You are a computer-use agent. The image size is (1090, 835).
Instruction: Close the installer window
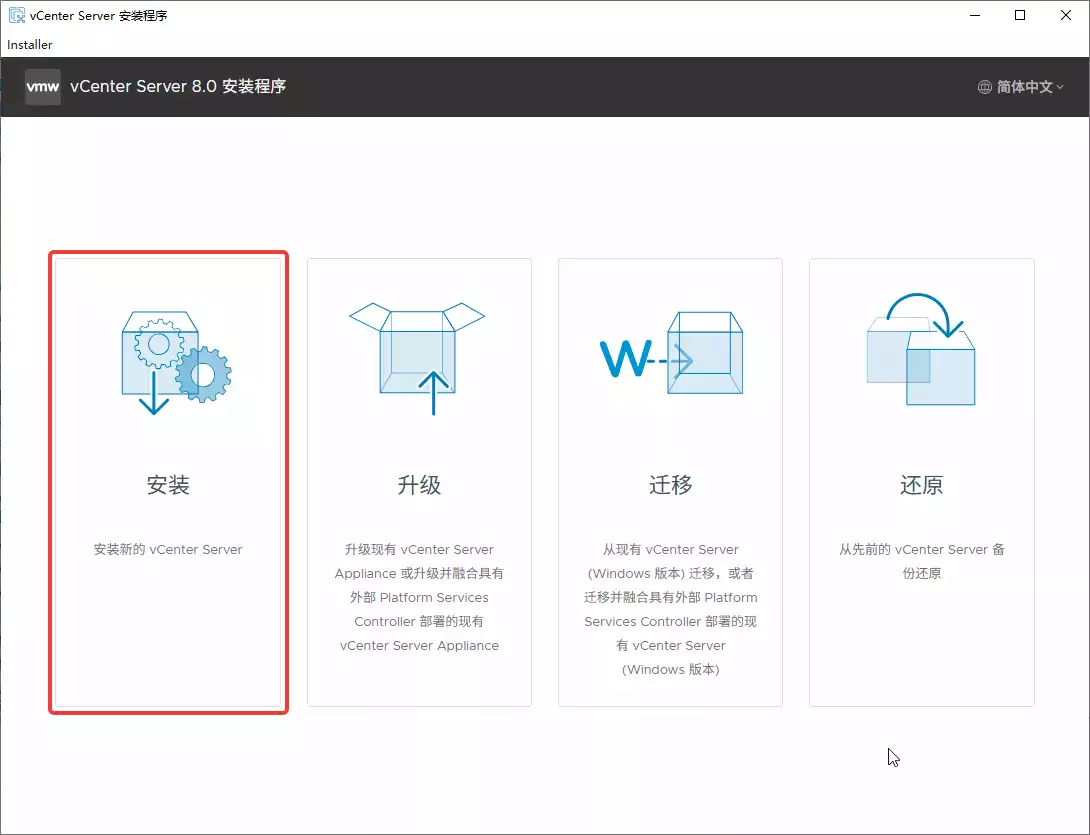[1066, 15]
